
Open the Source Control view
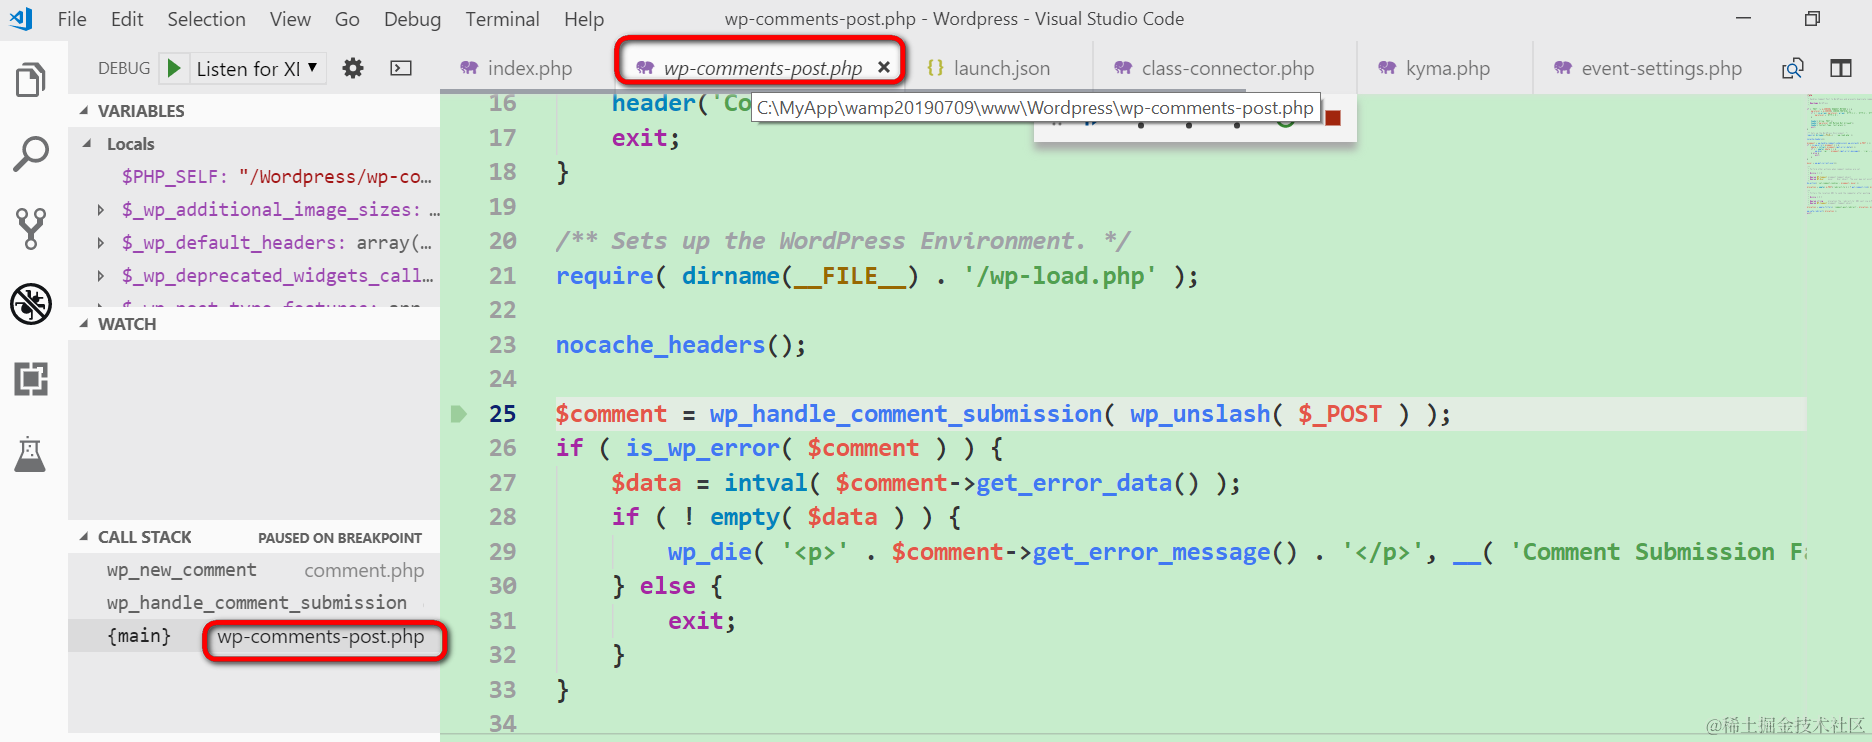click(x=31, y=229)
